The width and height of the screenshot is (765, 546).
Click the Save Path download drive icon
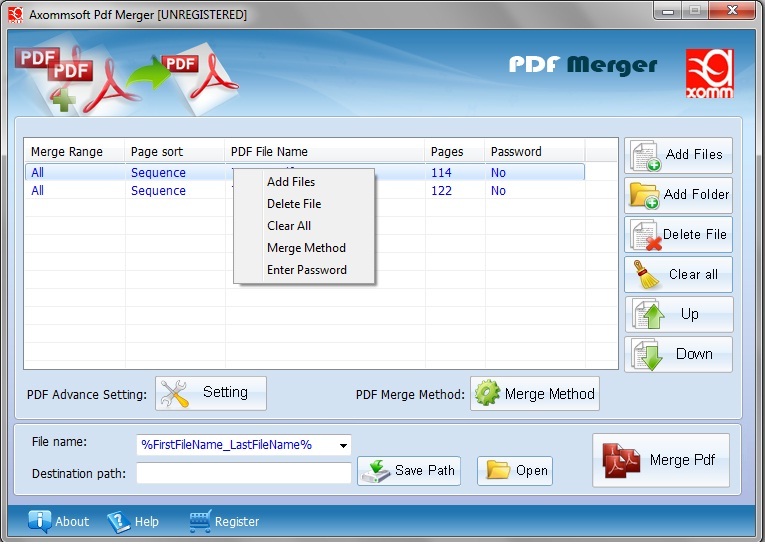pos(375,471)
